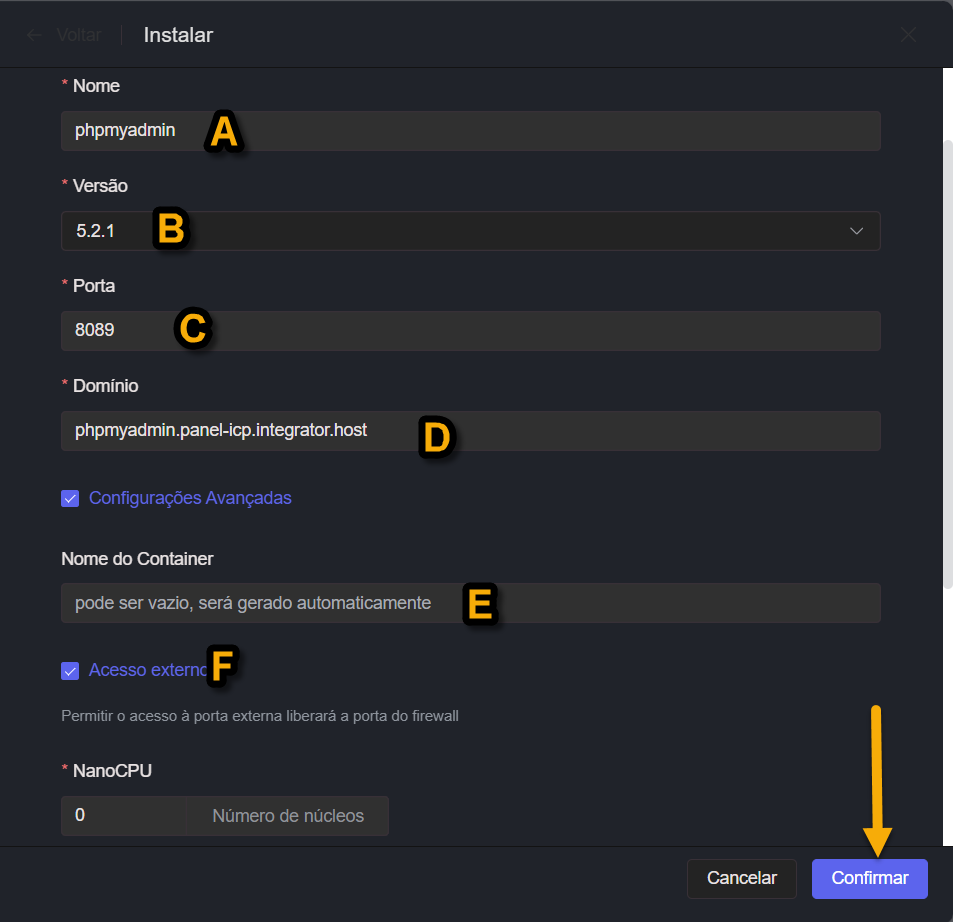Viewport: 953px width, 922px height.
Task: Click the Voltar link text
Action: click(x=79, y=35)
